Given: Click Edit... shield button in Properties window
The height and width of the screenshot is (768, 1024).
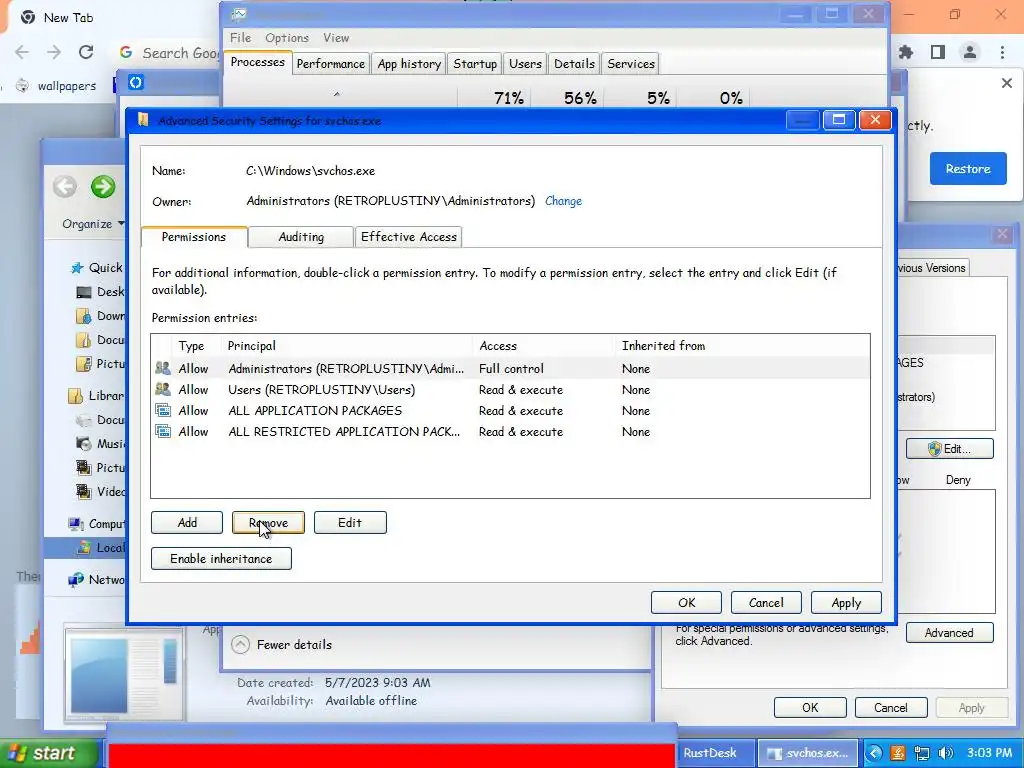Looking at the screenshot, I should 950,449.
